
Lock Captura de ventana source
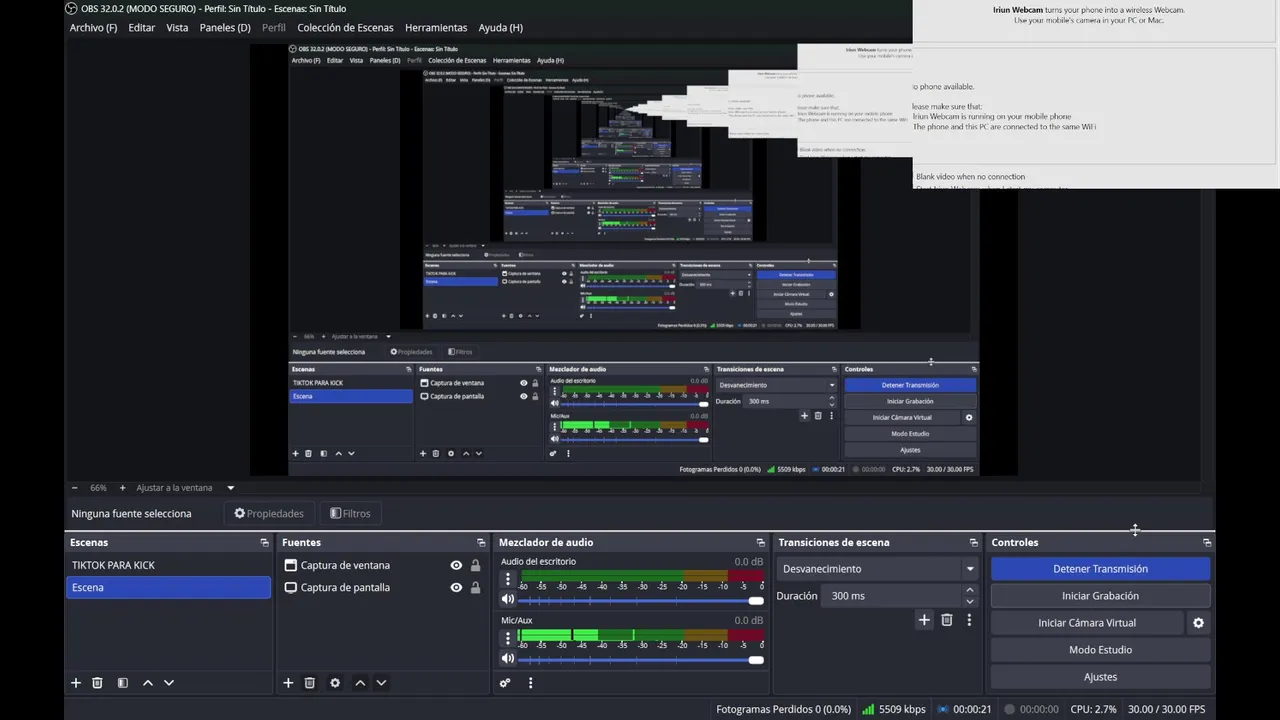(476, 565)
